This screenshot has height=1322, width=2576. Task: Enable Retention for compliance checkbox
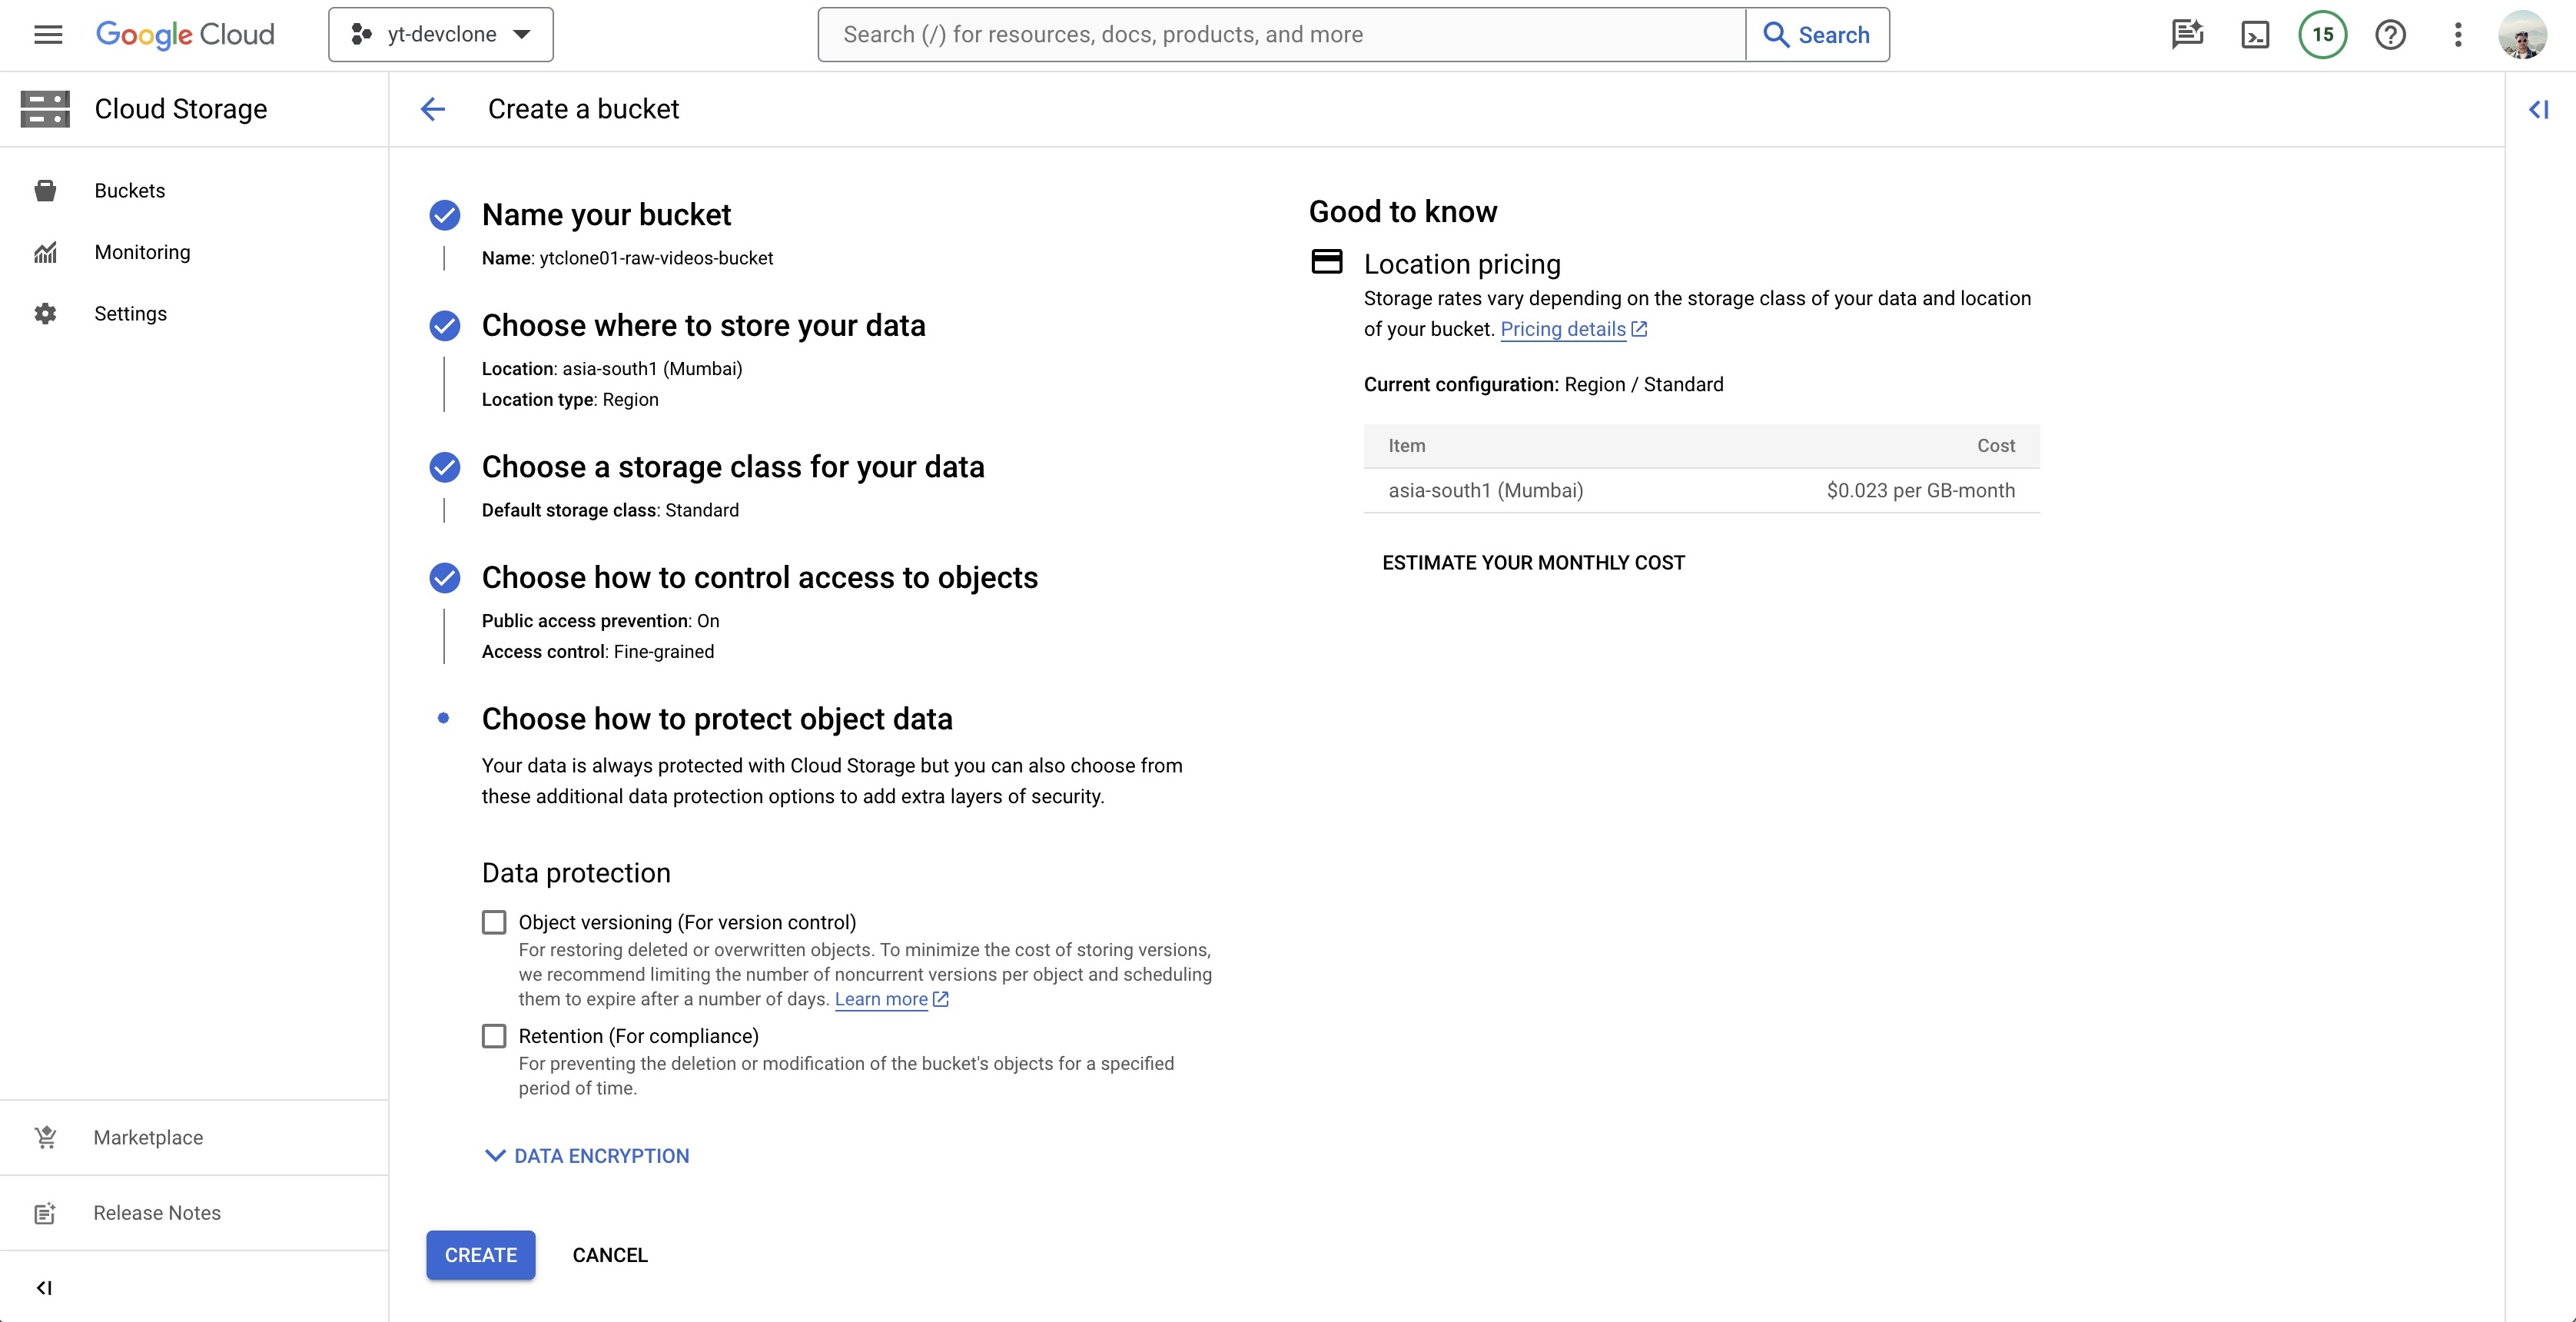tap(494, 1036)
